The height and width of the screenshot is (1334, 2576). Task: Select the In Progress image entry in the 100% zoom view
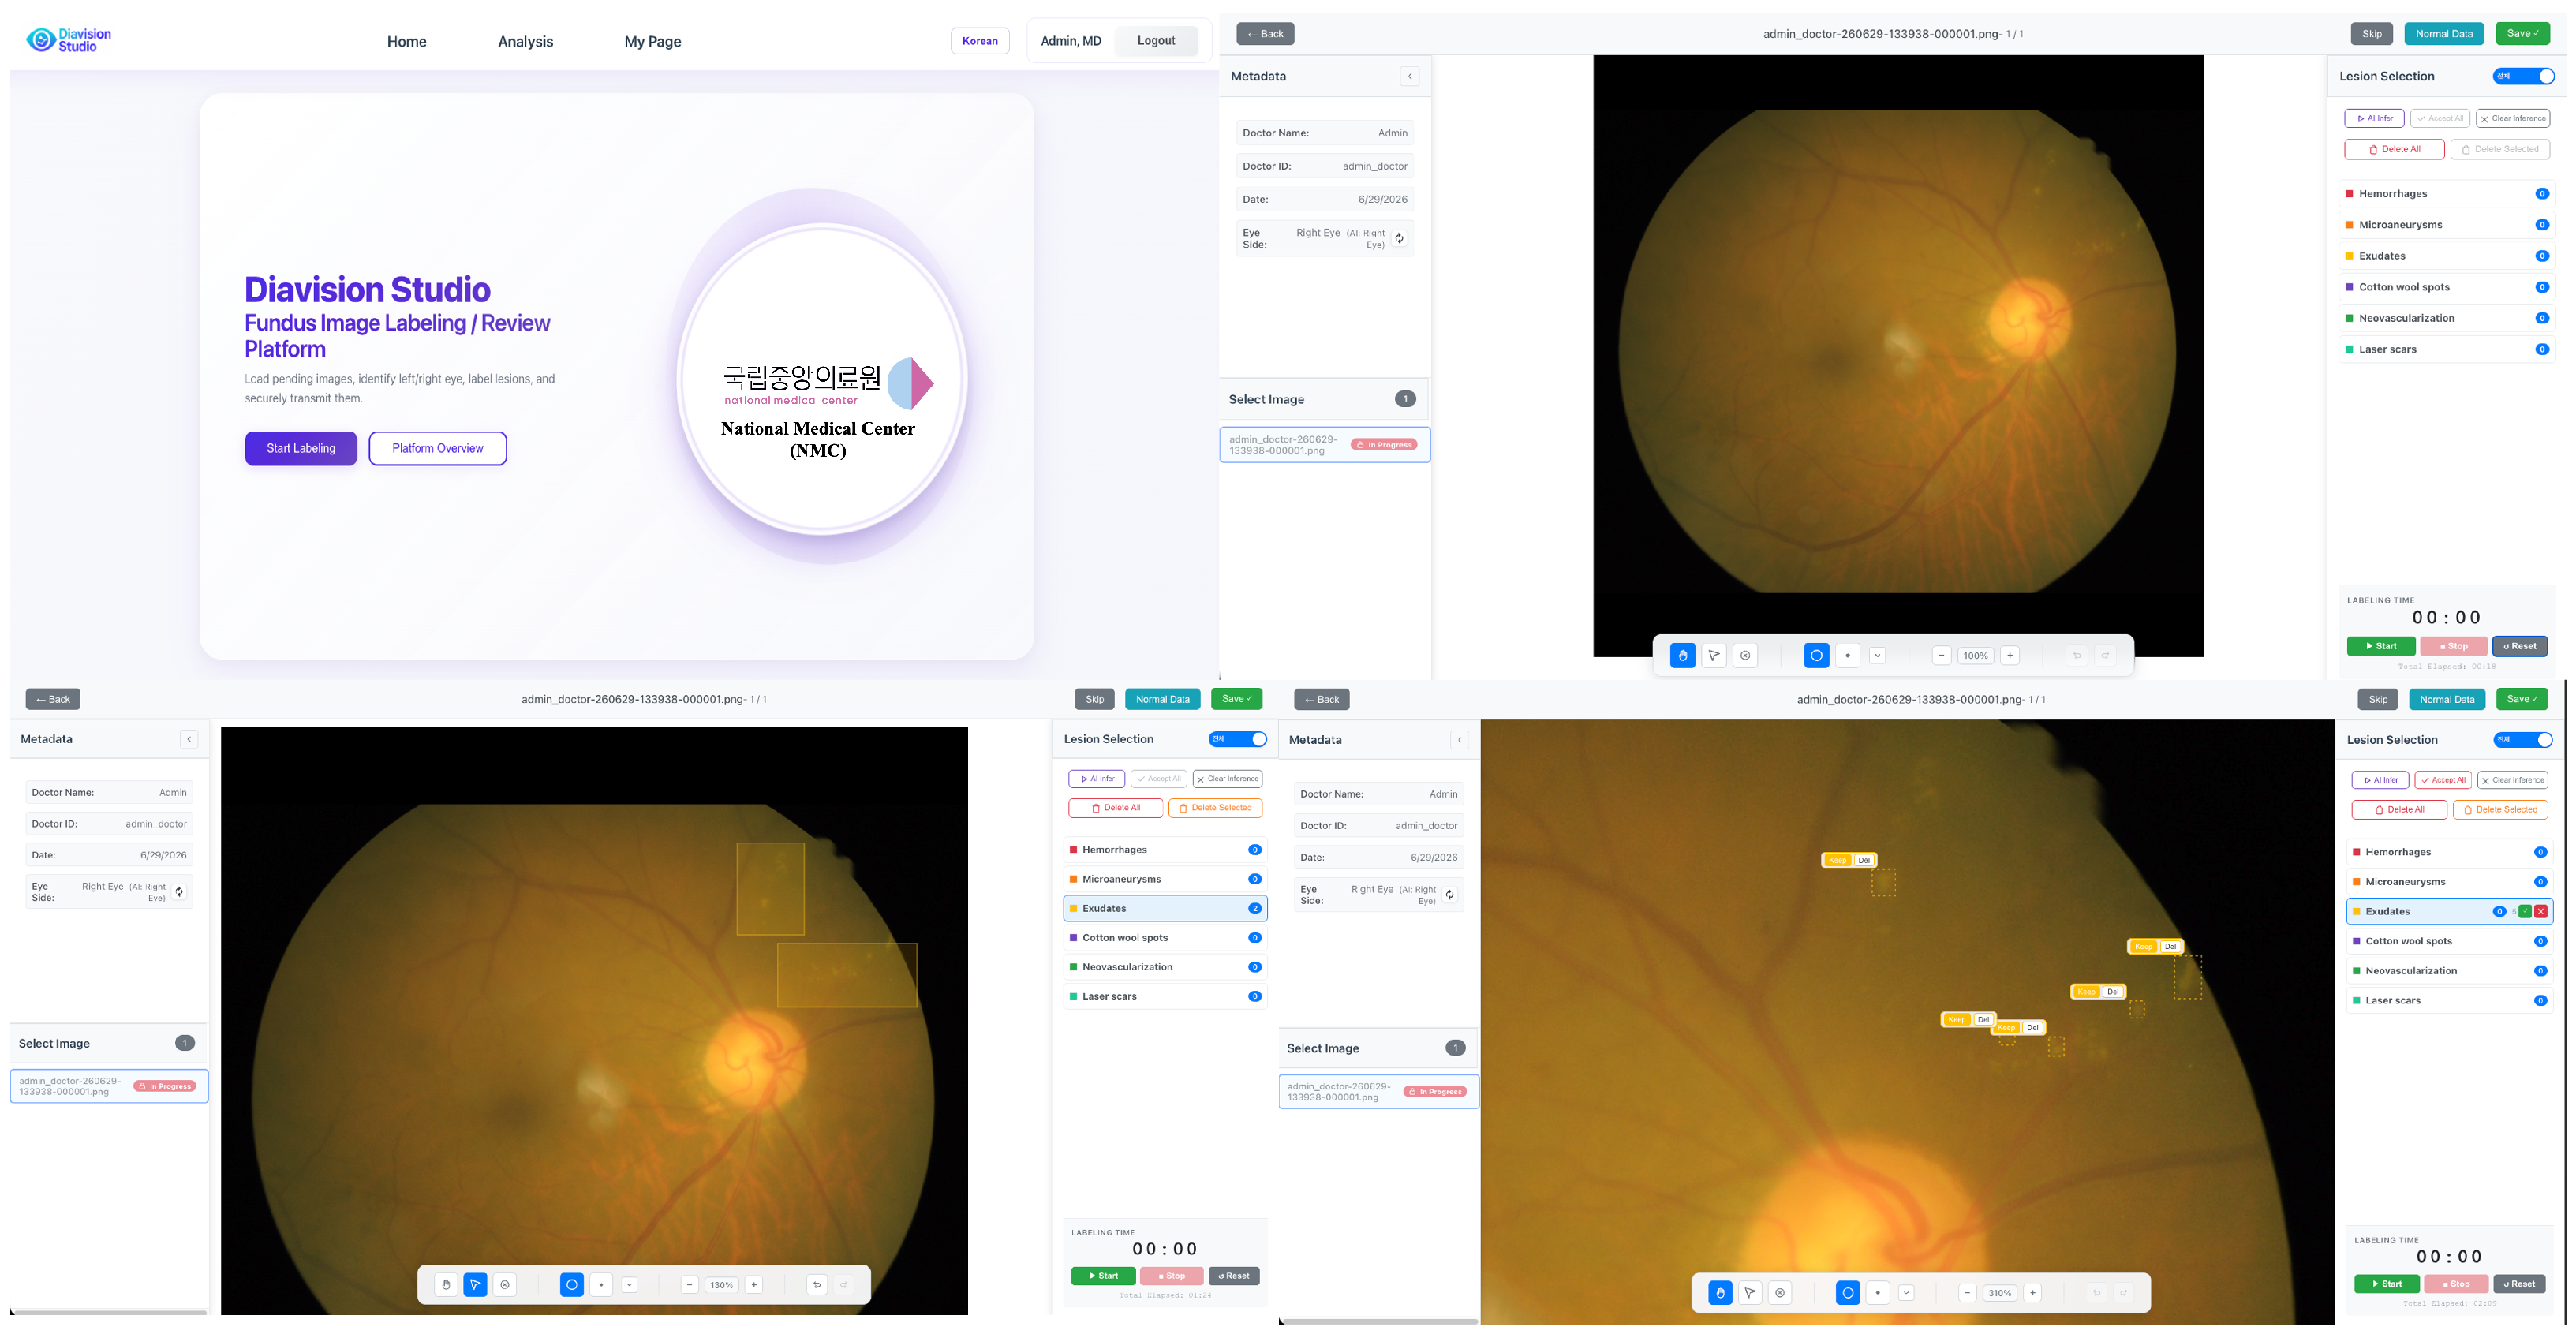(1324, 445)
